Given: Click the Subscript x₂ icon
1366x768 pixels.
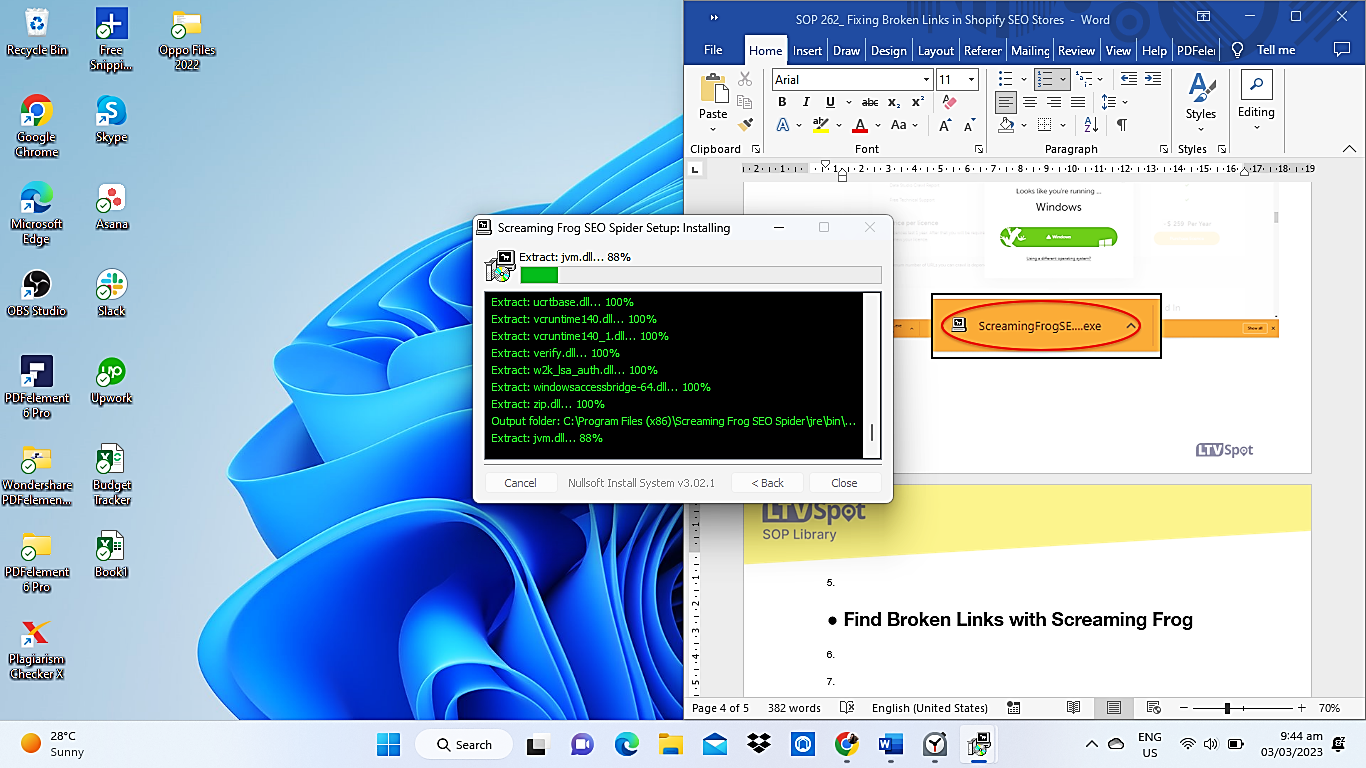Looking at the screenshot, I should click(894, 102).
